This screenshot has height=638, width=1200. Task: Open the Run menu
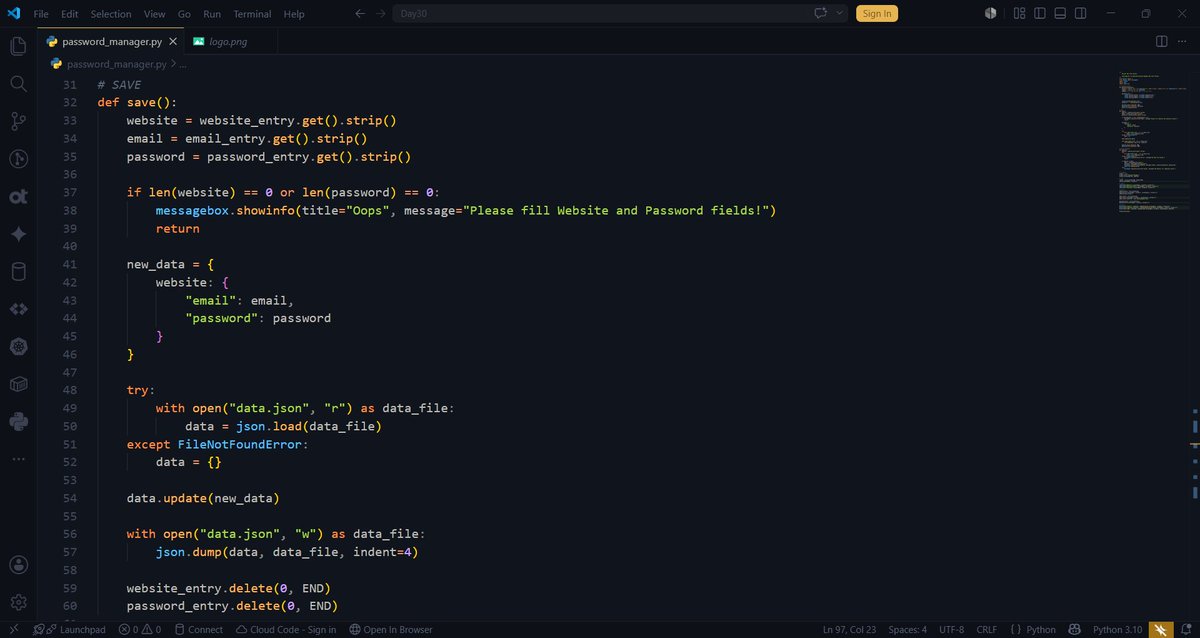[x=212, y=14]
